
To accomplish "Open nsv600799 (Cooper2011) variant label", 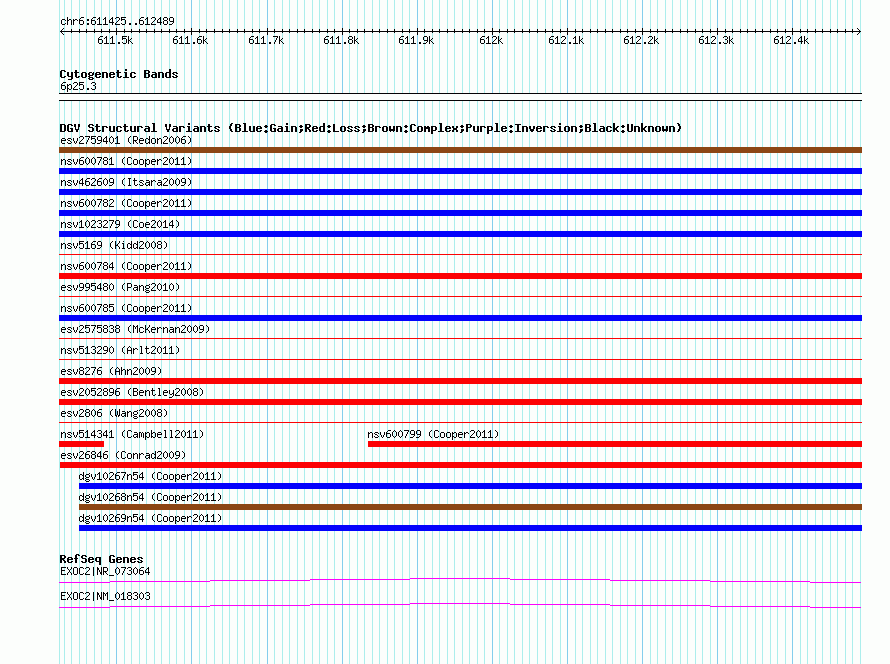I will (x=433, y=434).
